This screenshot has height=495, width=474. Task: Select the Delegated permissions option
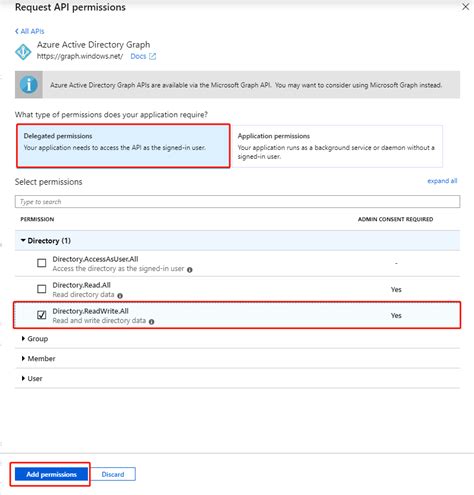point(123,146)
